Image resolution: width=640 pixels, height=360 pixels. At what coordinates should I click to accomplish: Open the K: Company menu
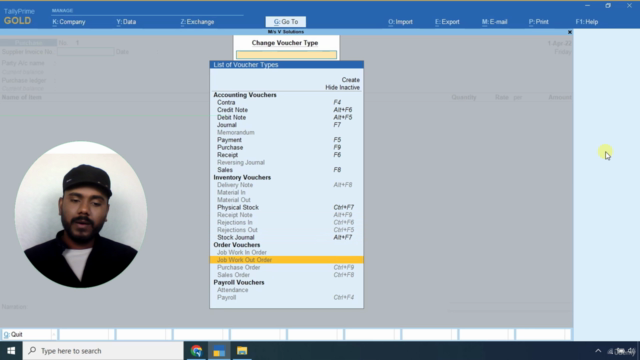69,22
